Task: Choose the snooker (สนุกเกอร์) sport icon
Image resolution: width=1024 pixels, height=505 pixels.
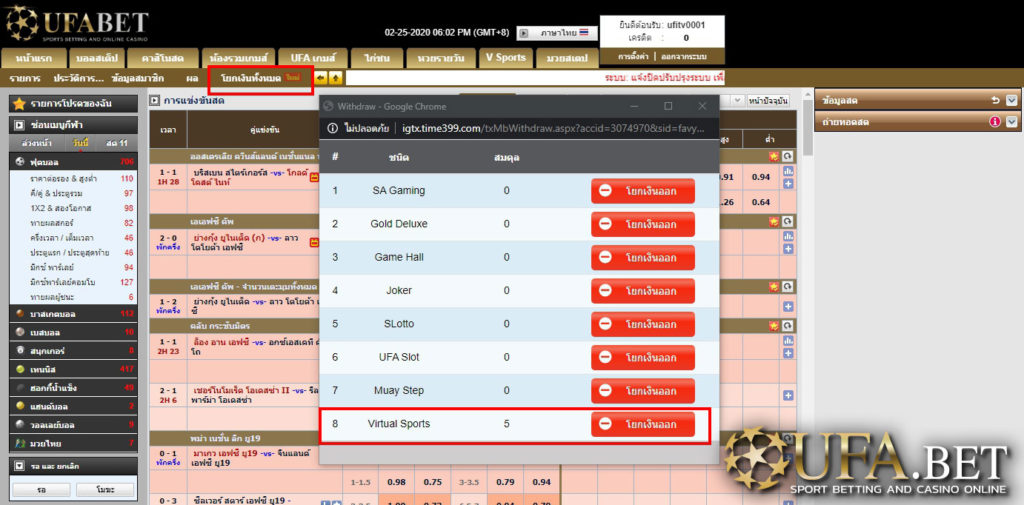Action: pos(21,351)
